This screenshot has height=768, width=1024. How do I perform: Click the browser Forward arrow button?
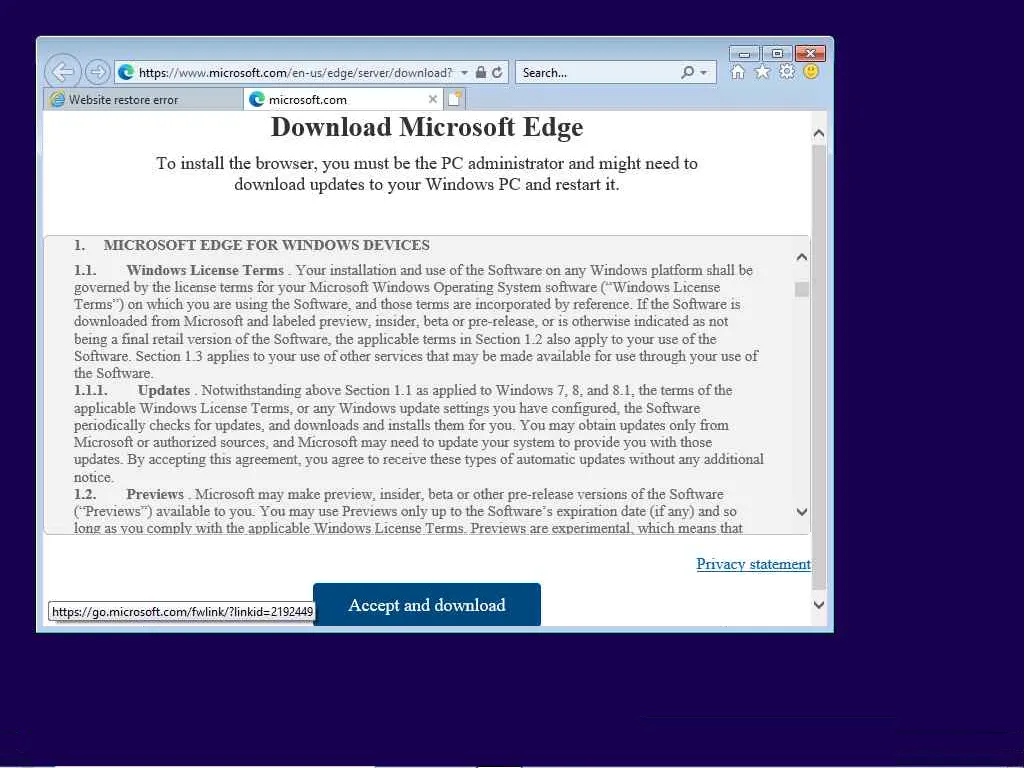(97, 72)
